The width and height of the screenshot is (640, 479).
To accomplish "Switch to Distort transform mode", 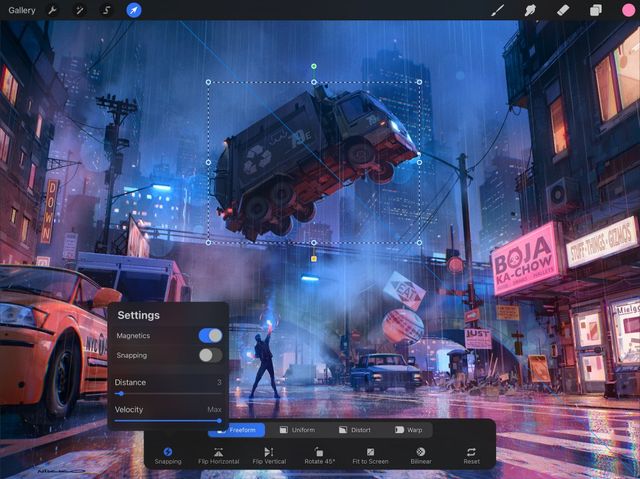I will [x=355, y=430].
